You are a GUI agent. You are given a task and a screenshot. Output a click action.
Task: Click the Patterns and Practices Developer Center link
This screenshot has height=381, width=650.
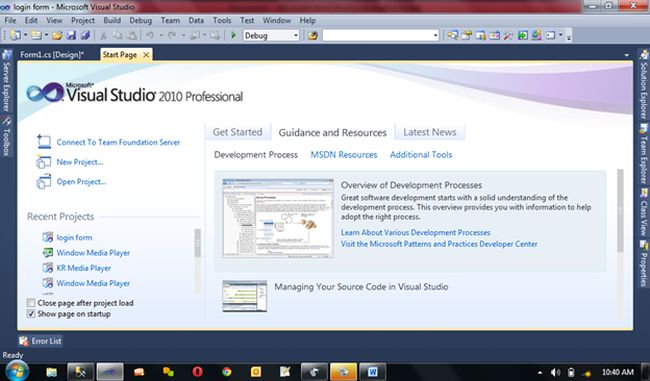point(439,244)
